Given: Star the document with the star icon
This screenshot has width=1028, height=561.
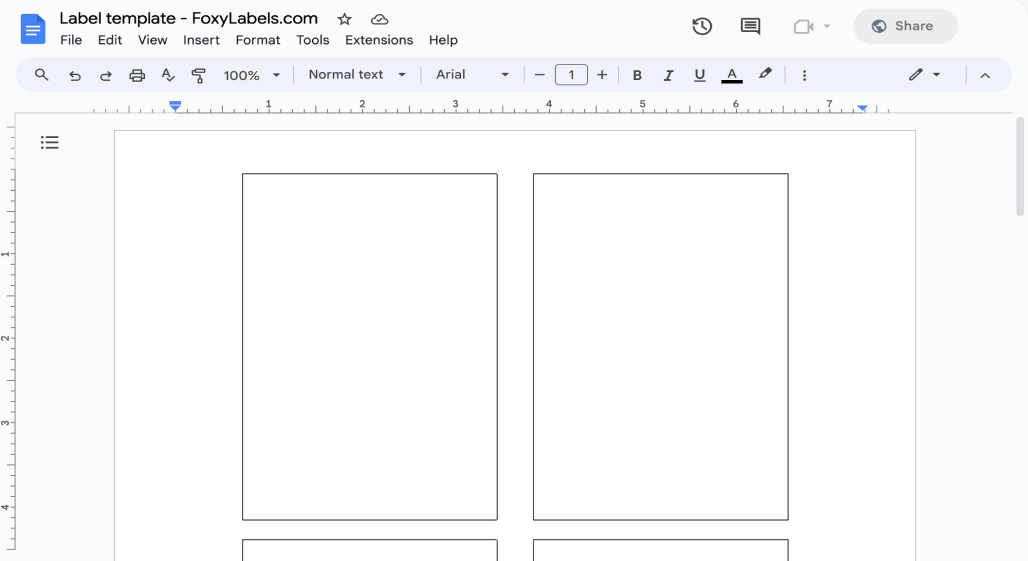Looking at the screenshot, I should point(344,20).
